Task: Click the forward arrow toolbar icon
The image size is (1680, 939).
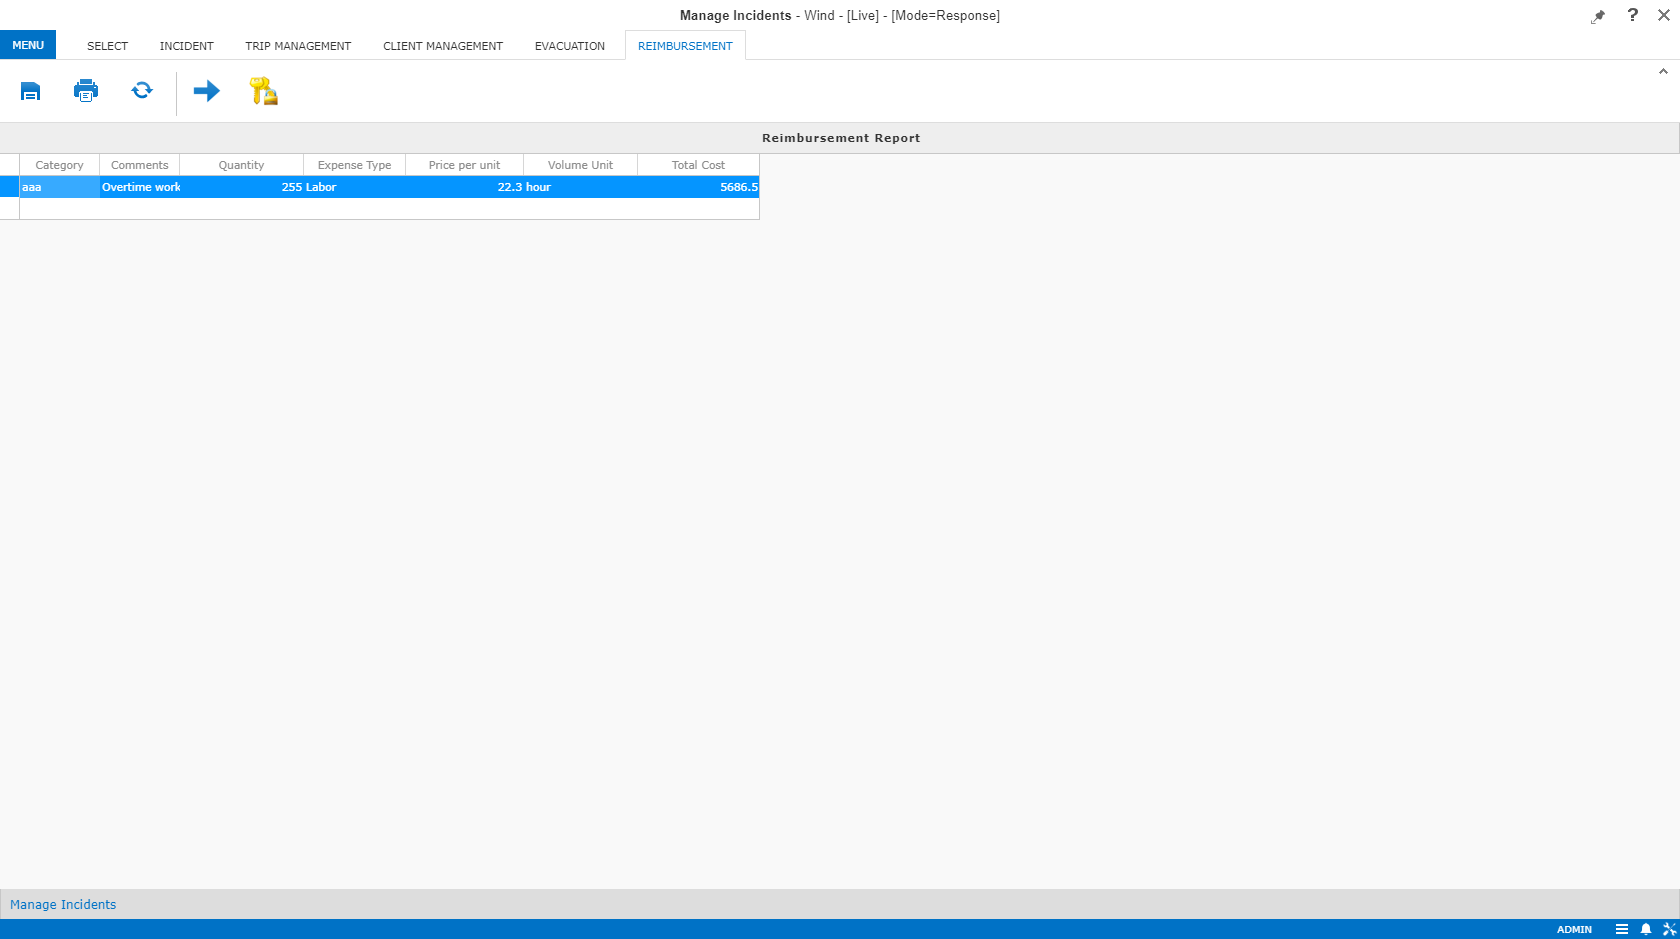Action: pyautogui.click(x=206, y=91)
